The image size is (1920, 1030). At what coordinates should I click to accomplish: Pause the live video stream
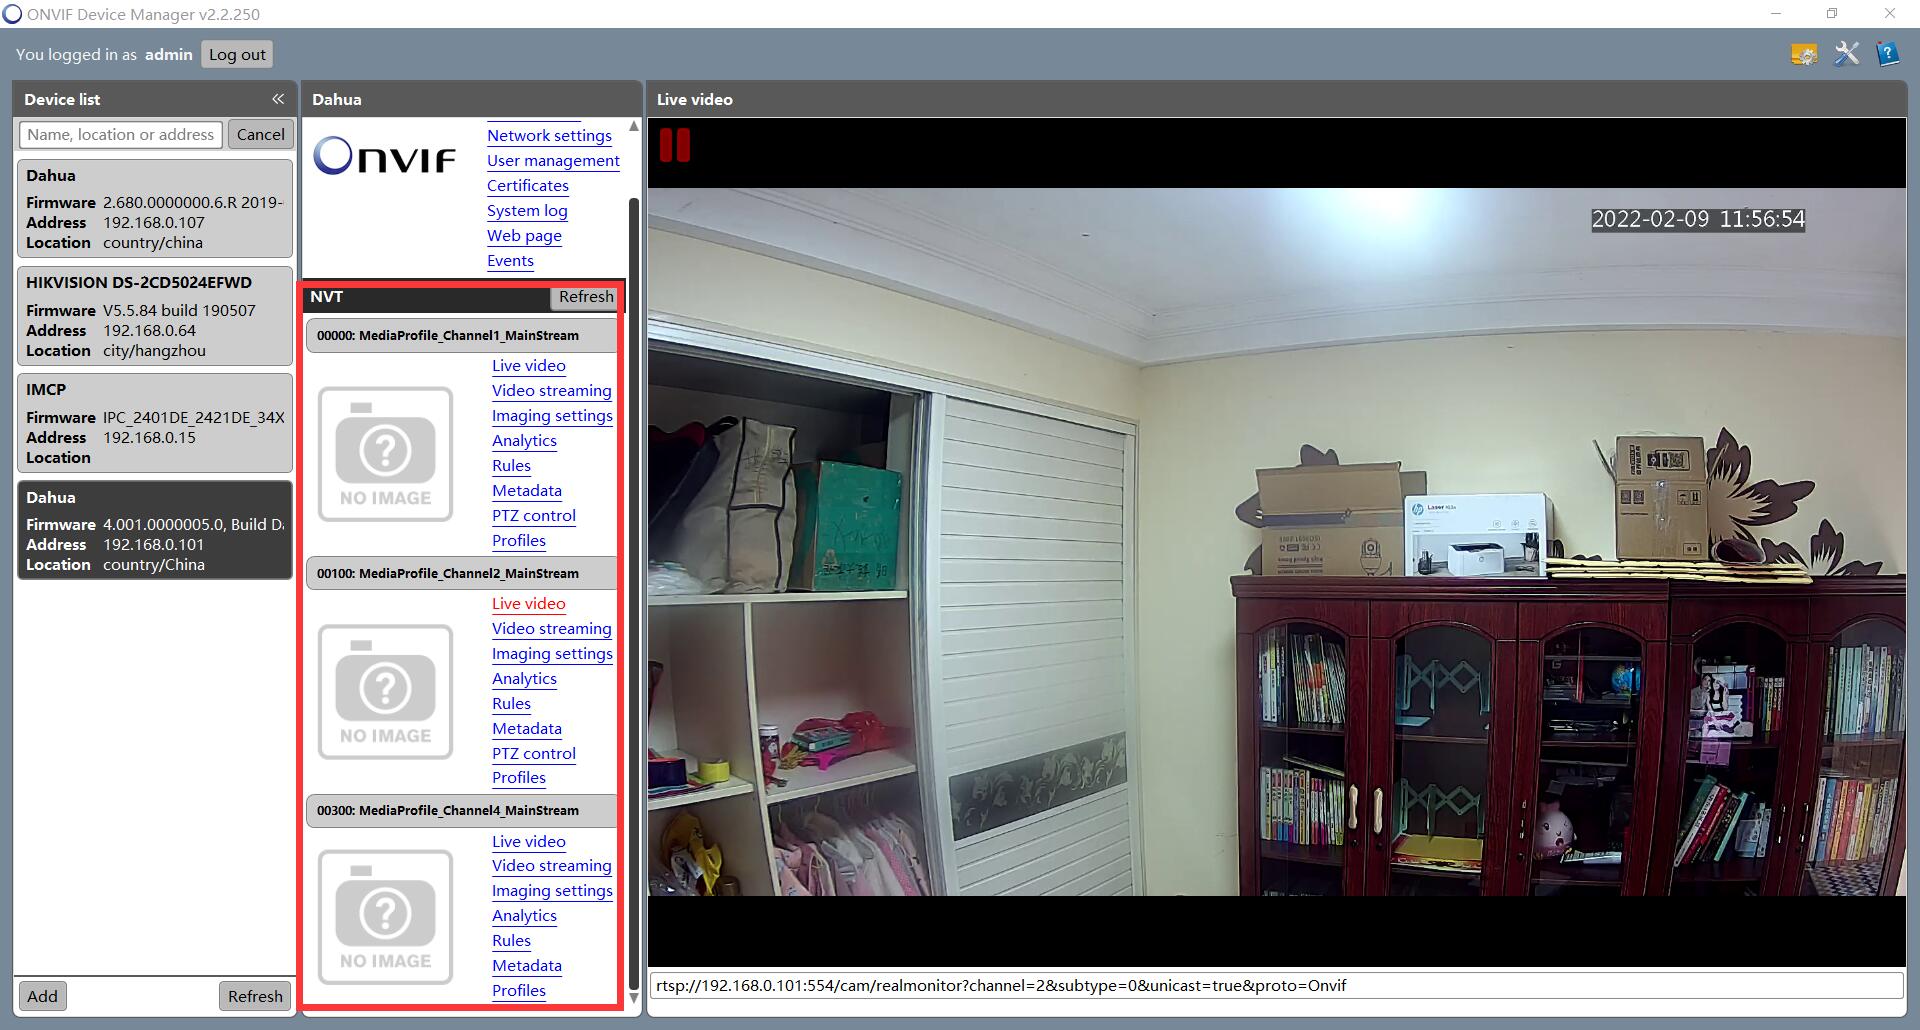click(x=675, y=146)
